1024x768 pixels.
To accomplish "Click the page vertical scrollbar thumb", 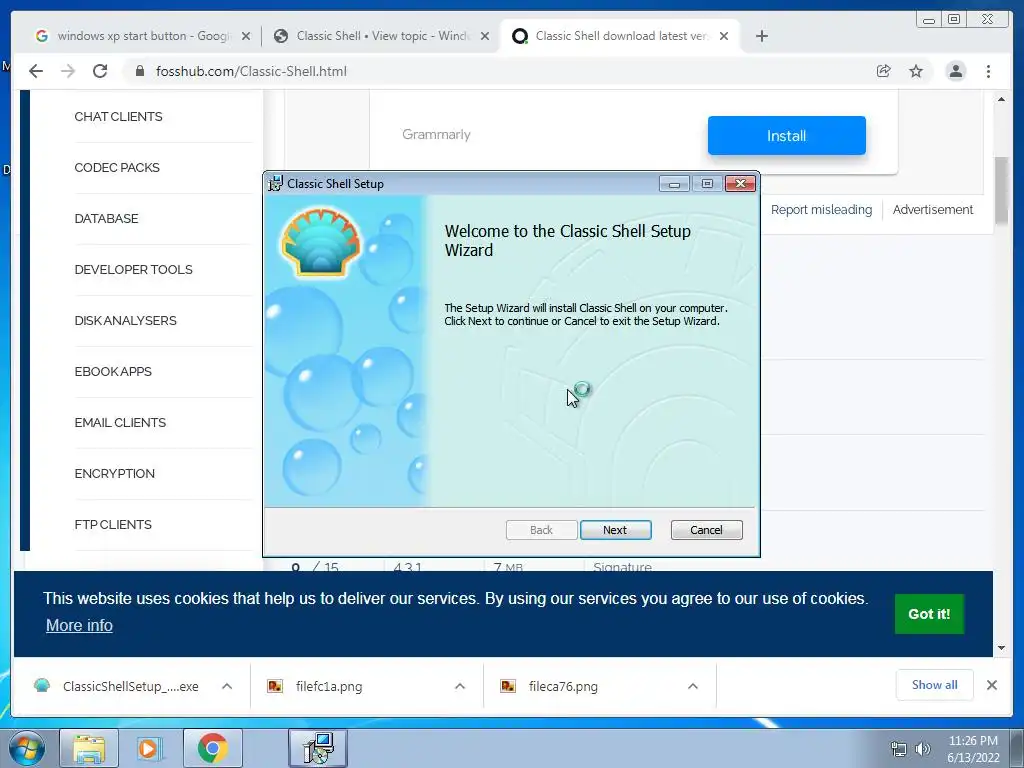I will (x=1001, y=190).
